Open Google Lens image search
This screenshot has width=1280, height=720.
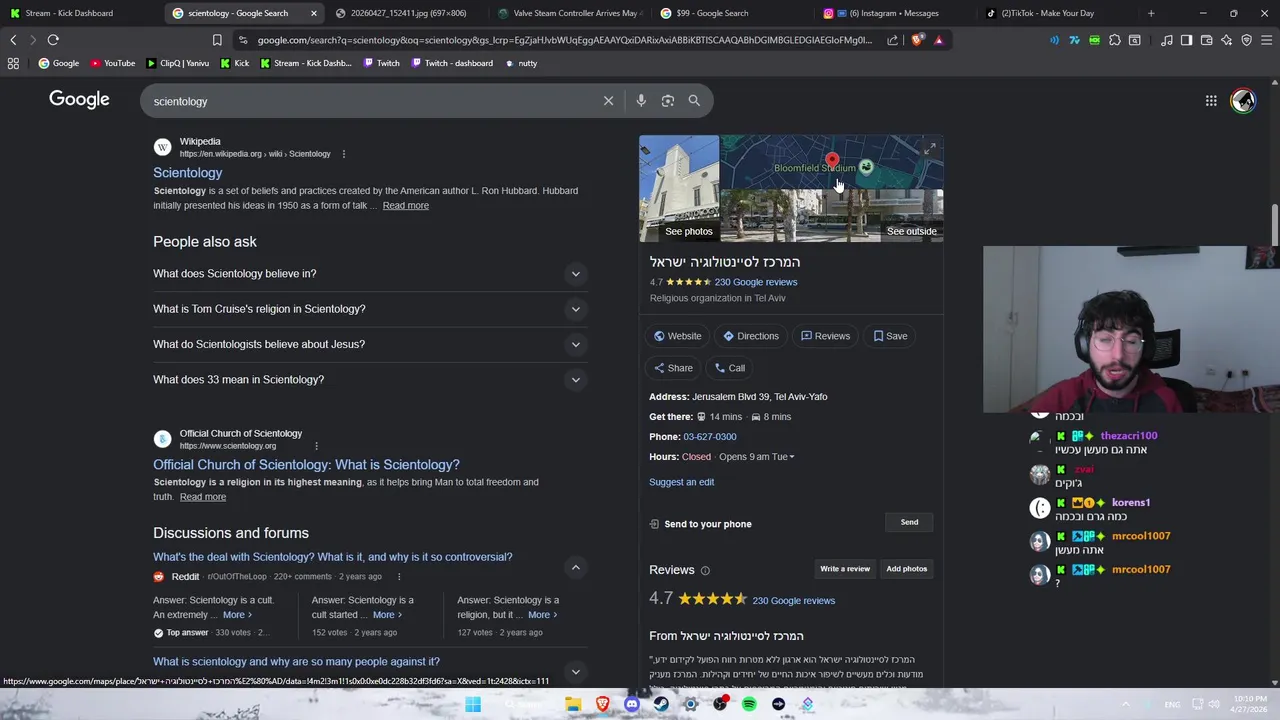pos(668,101)
